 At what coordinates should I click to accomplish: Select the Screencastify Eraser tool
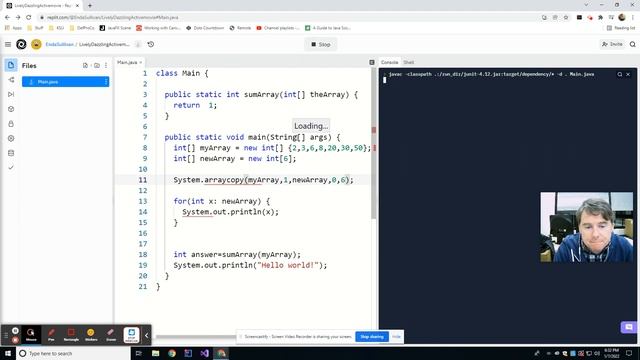click(x=111, y=334)
